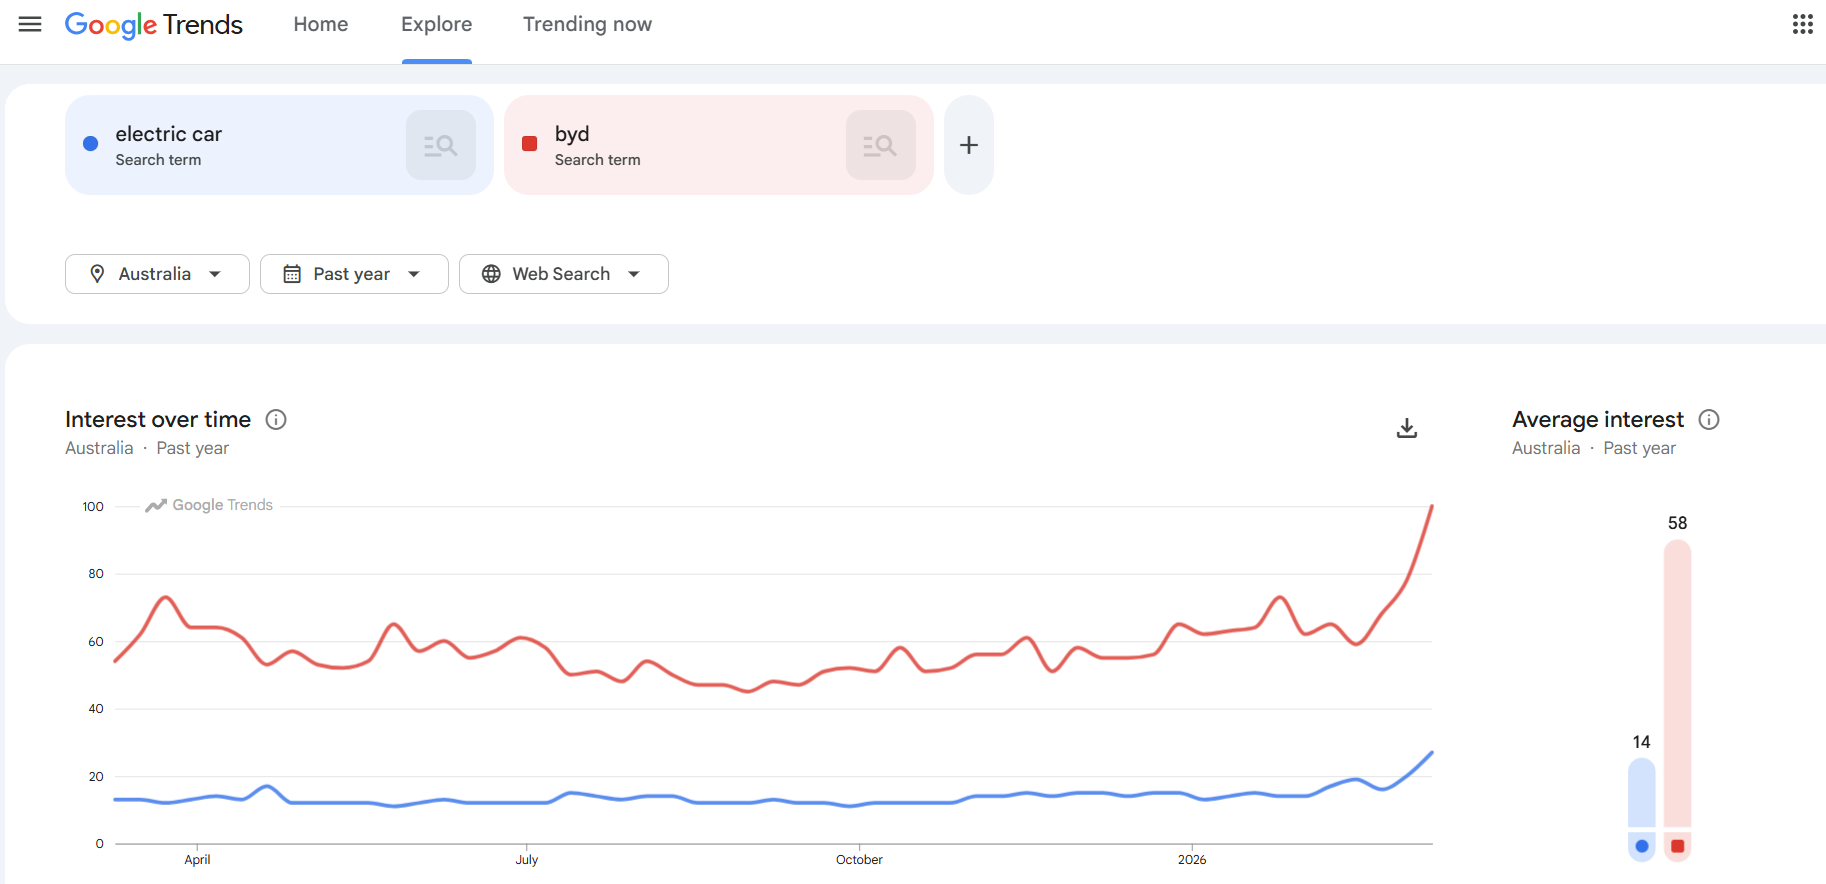The height and width of the screenshot is (884, 1826).
Task: Select the Explore tab
Action: pos(436,24)
